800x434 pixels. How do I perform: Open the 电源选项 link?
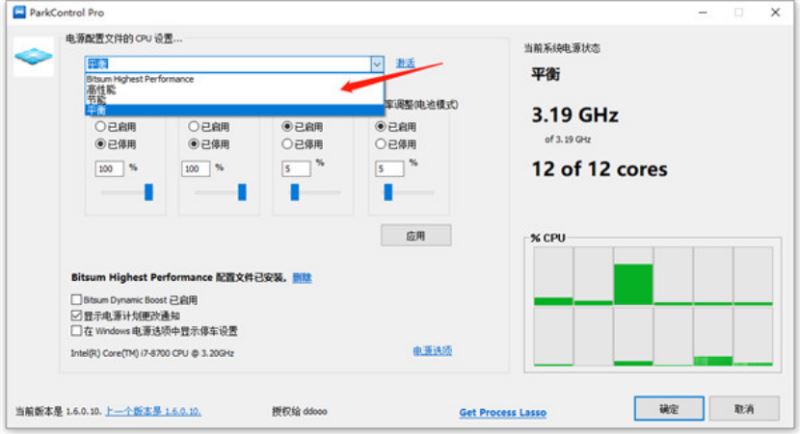433,351
